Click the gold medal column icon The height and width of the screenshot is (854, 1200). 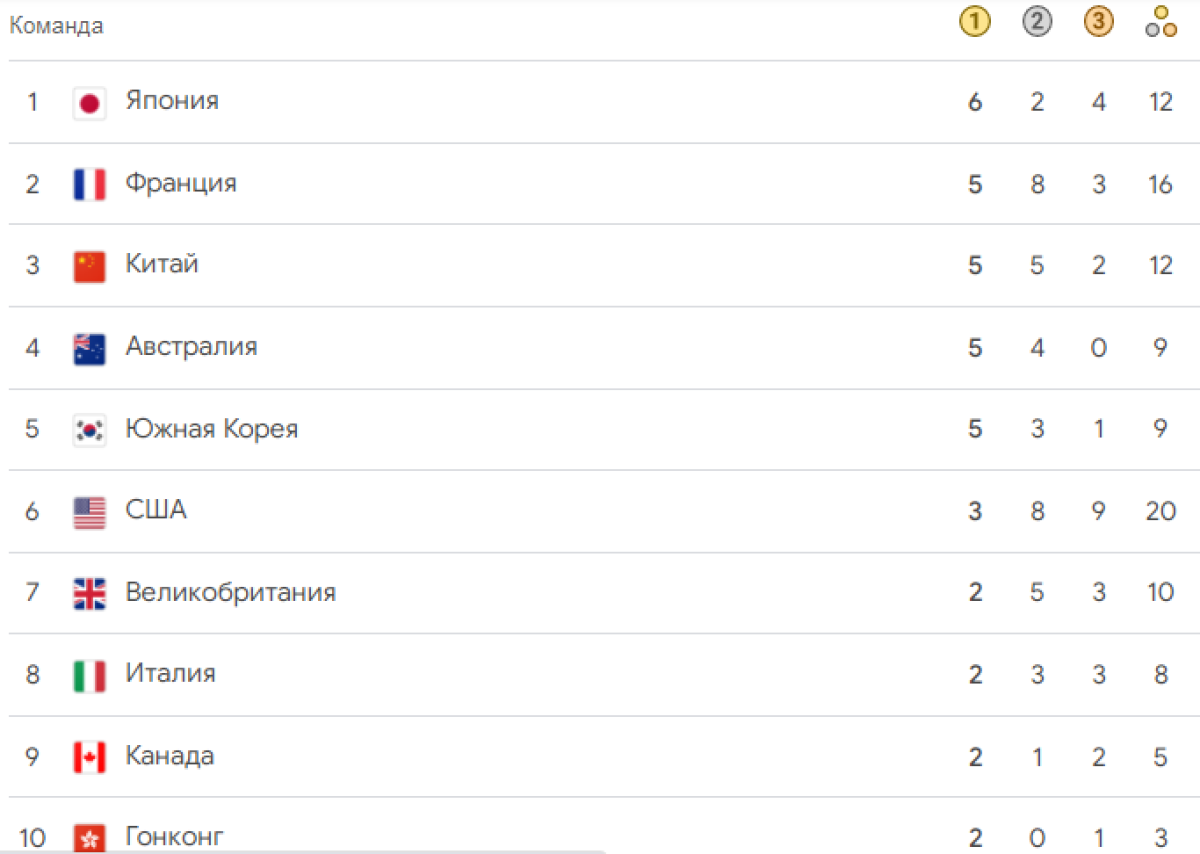point(975,23)
